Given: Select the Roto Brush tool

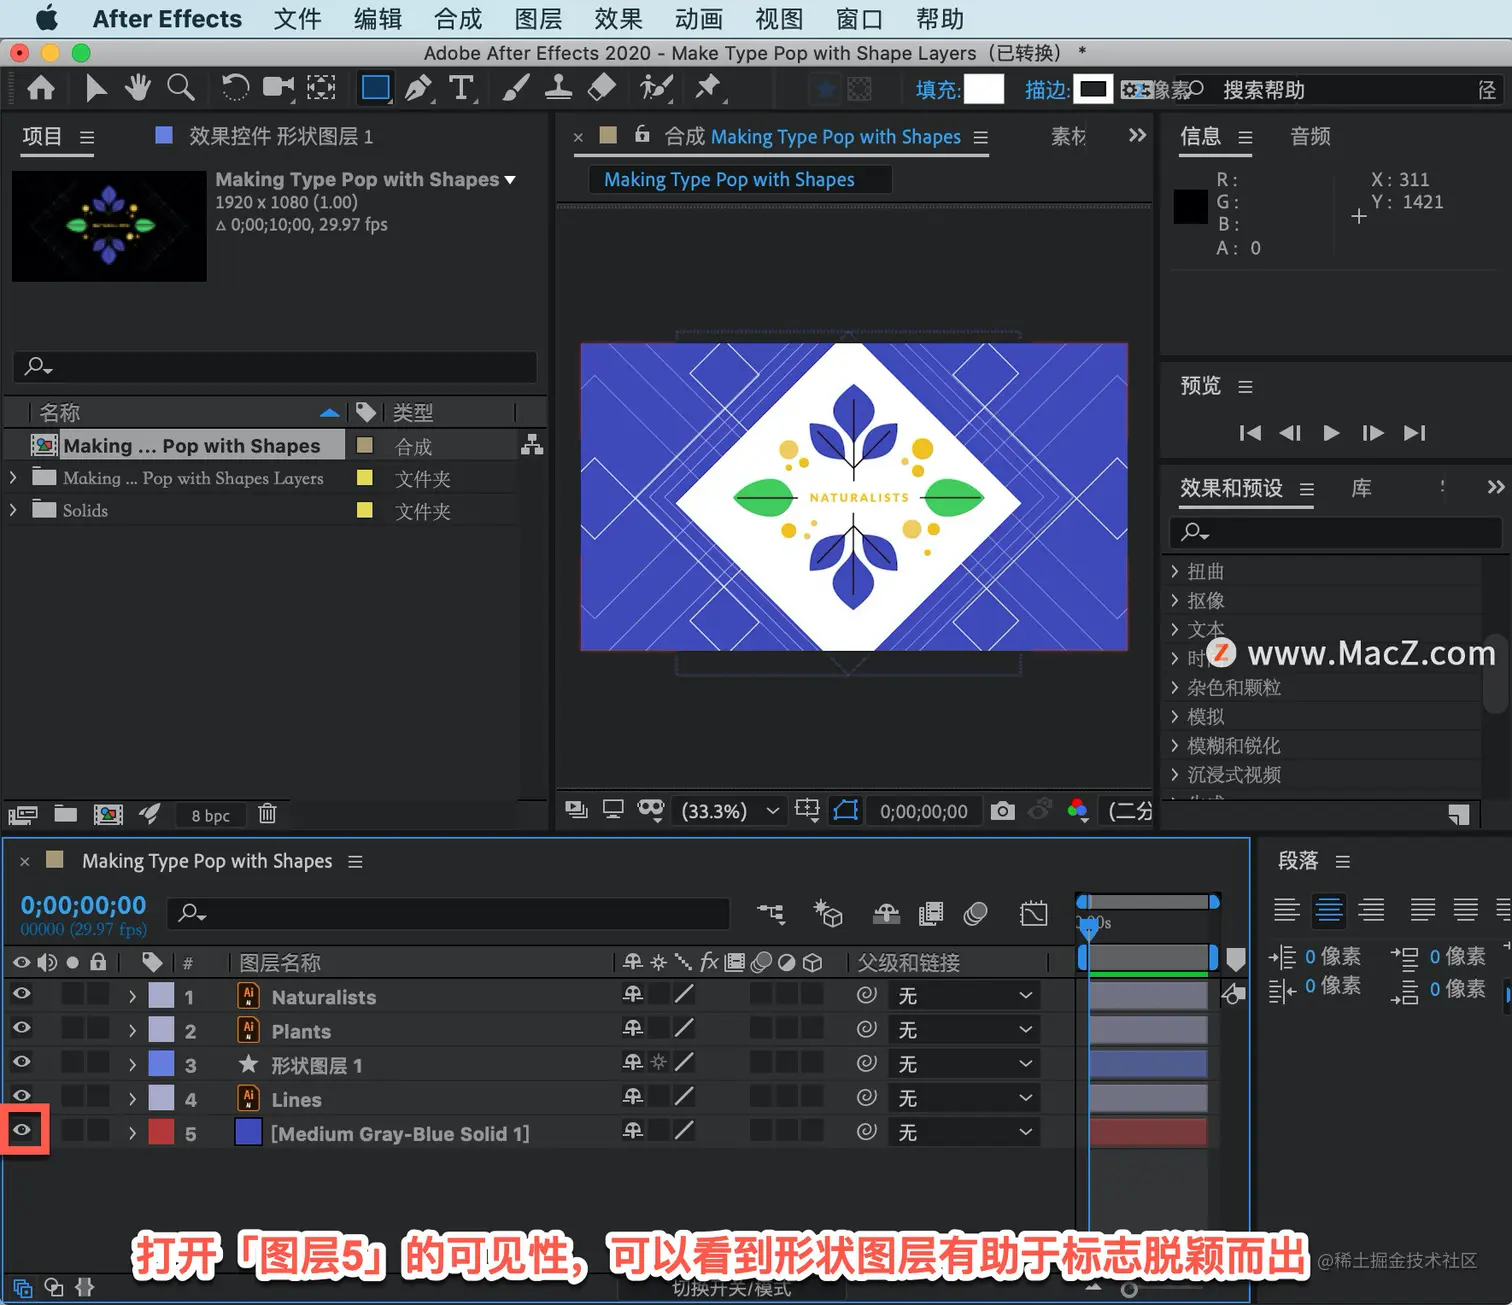Looking at the screenshot, I should tap(656, 89).
